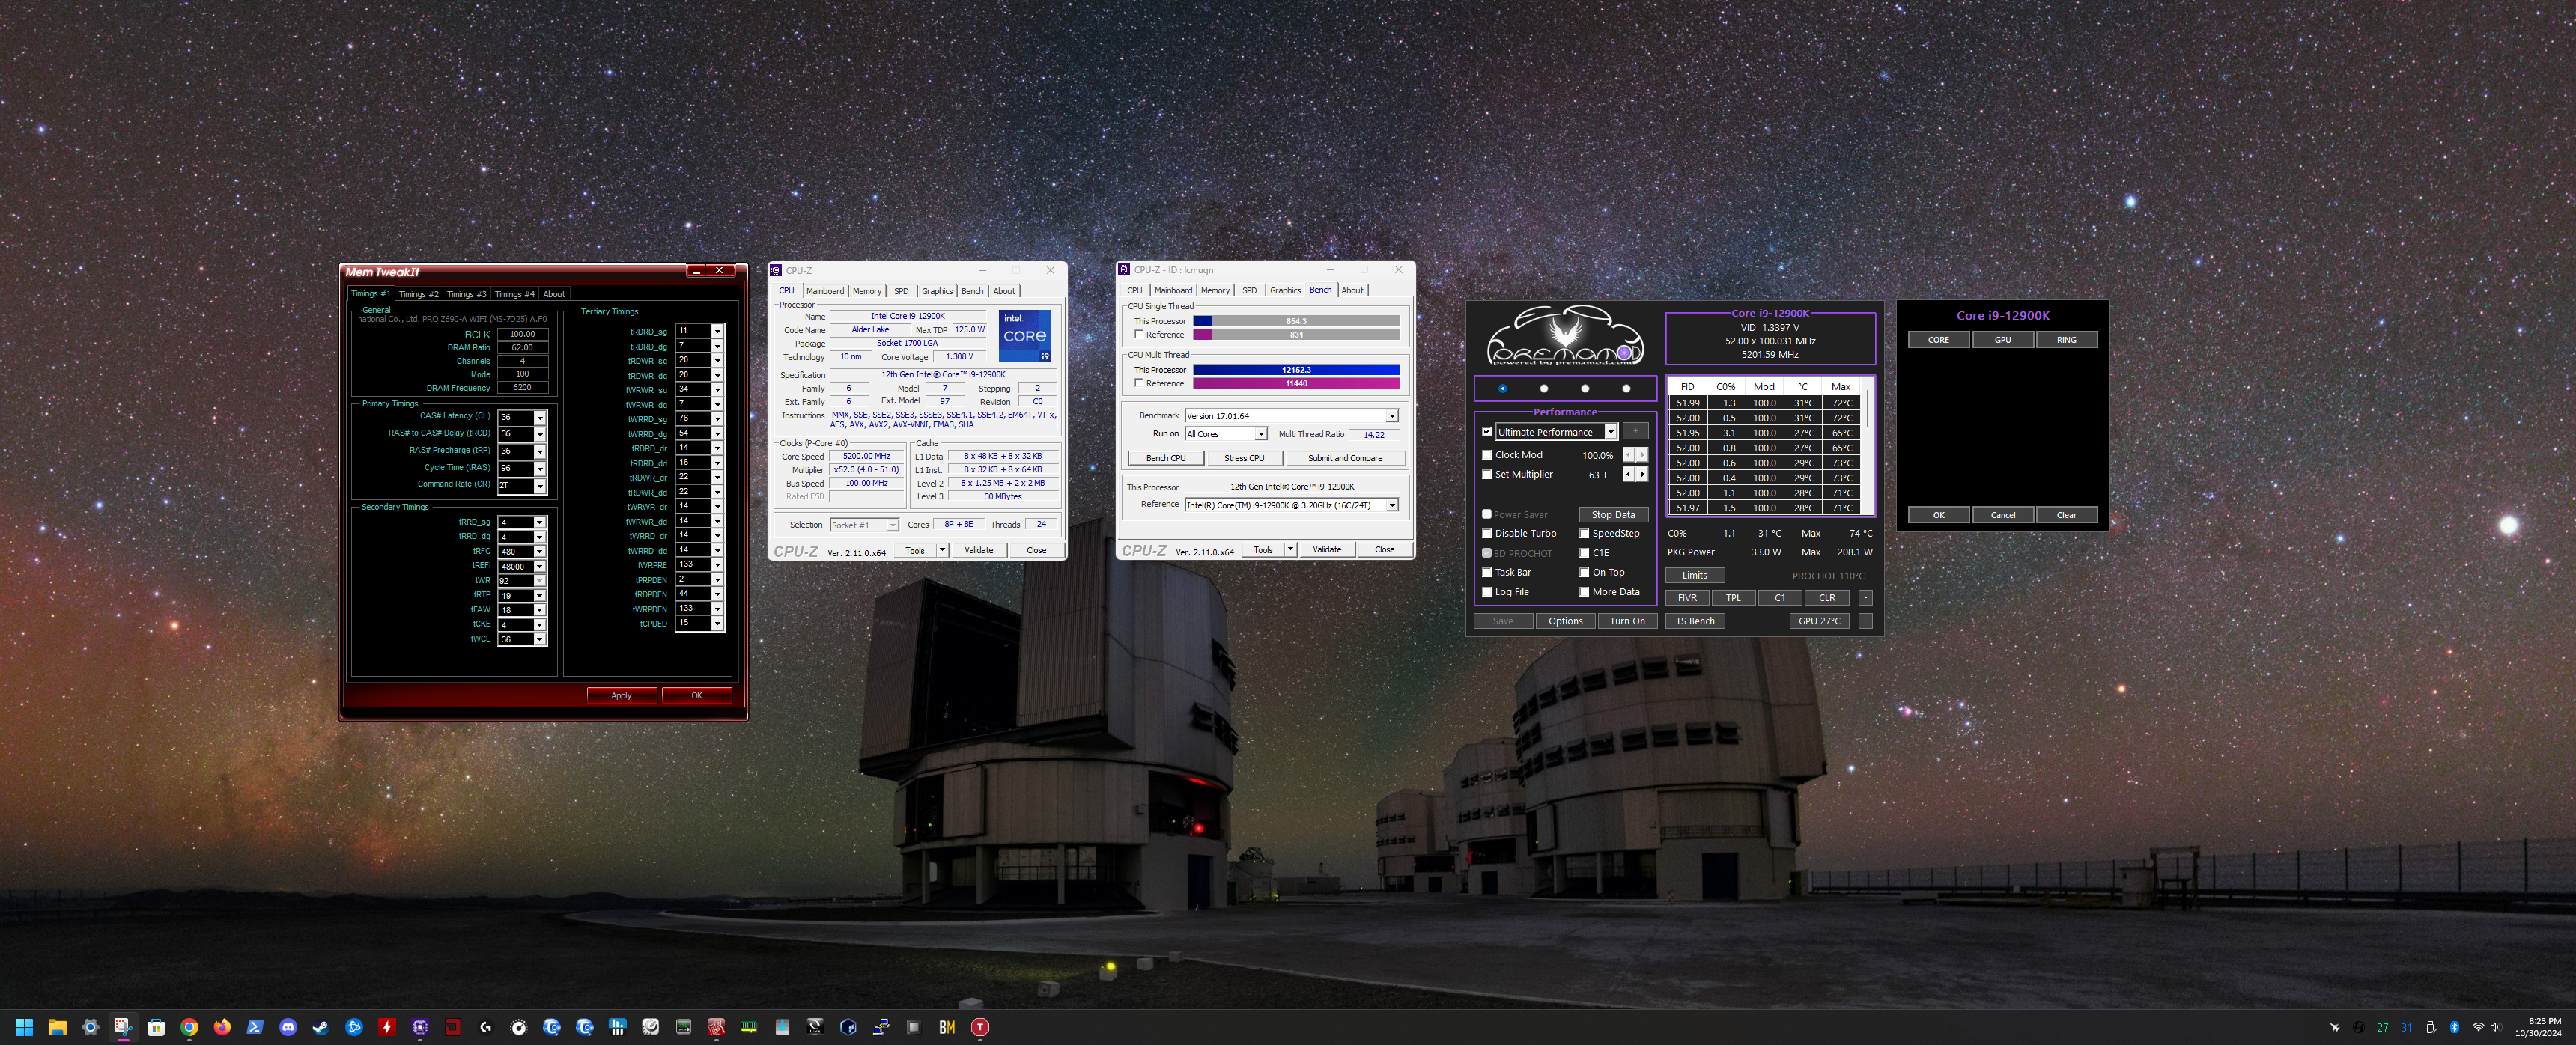Click the Intel Core i9 logo in CPU-Z
2576x1045 pixels.
1025,336
